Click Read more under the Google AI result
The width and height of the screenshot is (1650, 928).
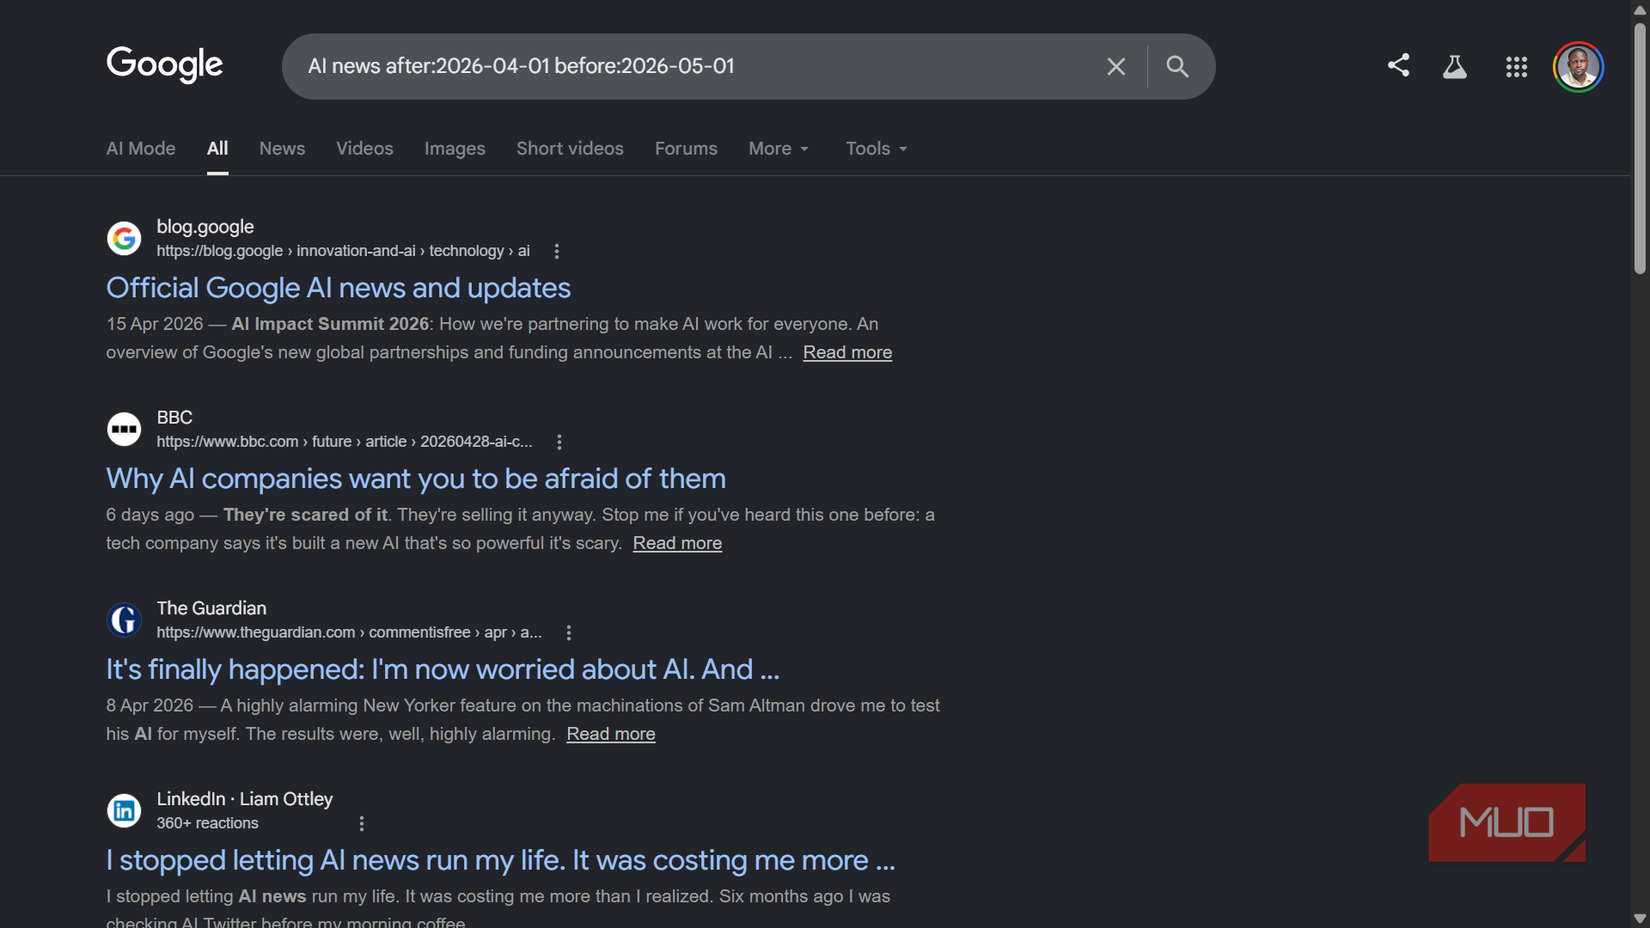click(847, 352)
